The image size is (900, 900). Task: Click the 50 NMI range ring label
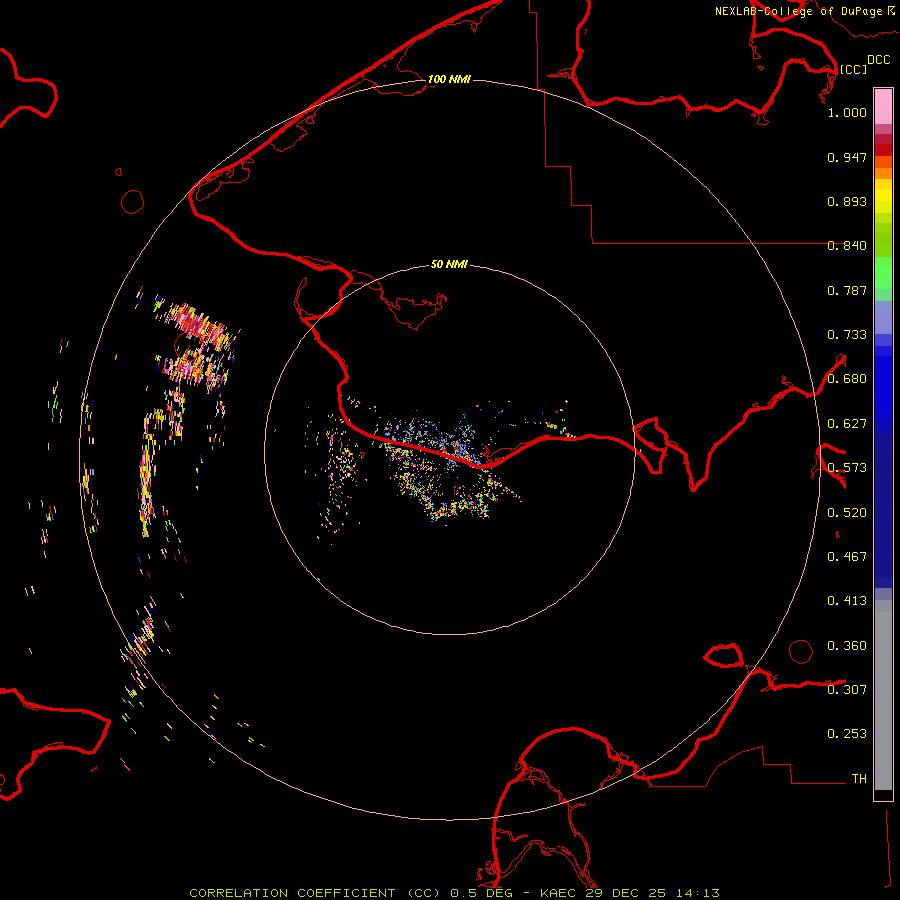click(x=449, y=265)
